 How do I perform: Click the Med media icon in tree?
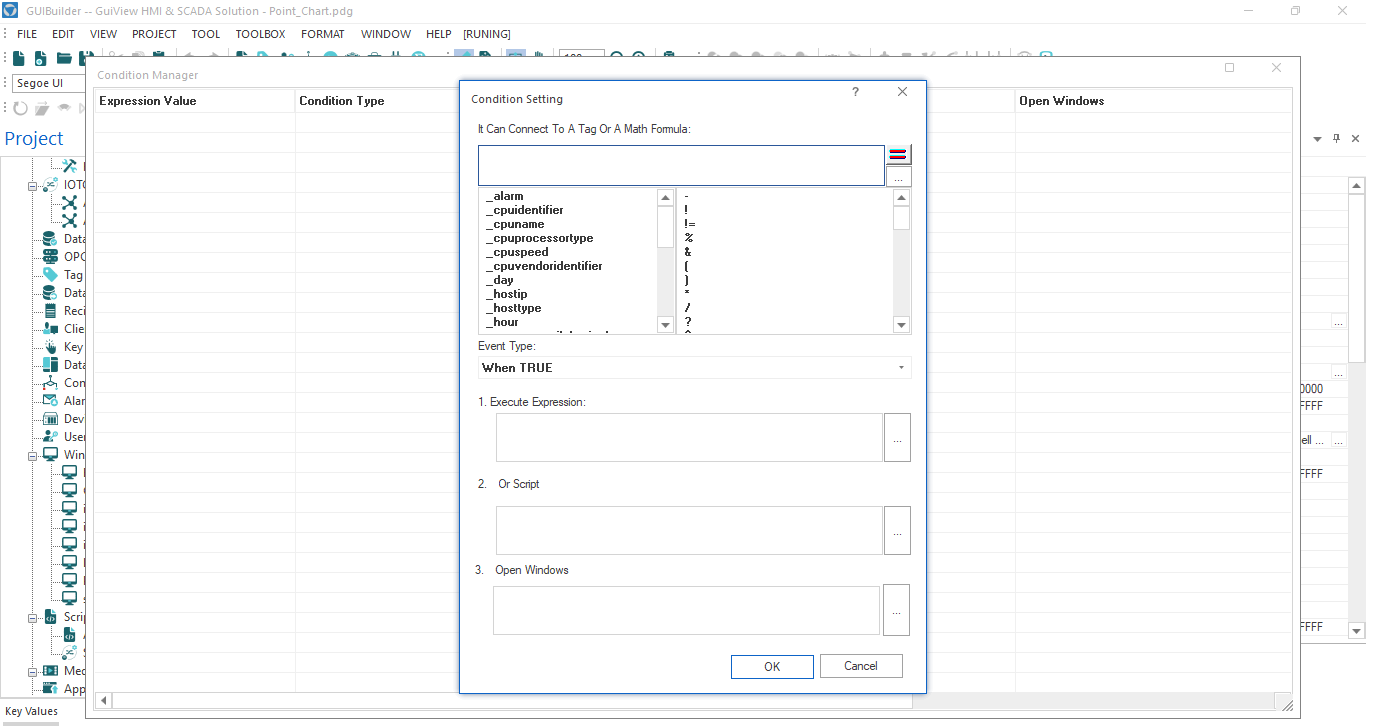[x=49, y=671]
